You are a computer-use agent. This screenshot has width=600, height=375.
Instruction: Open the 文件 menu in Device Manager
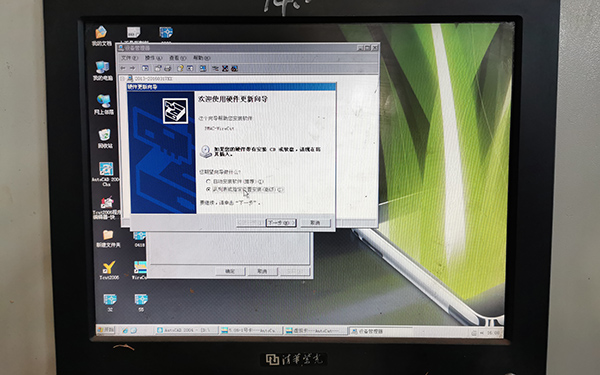tap(129, 58)
